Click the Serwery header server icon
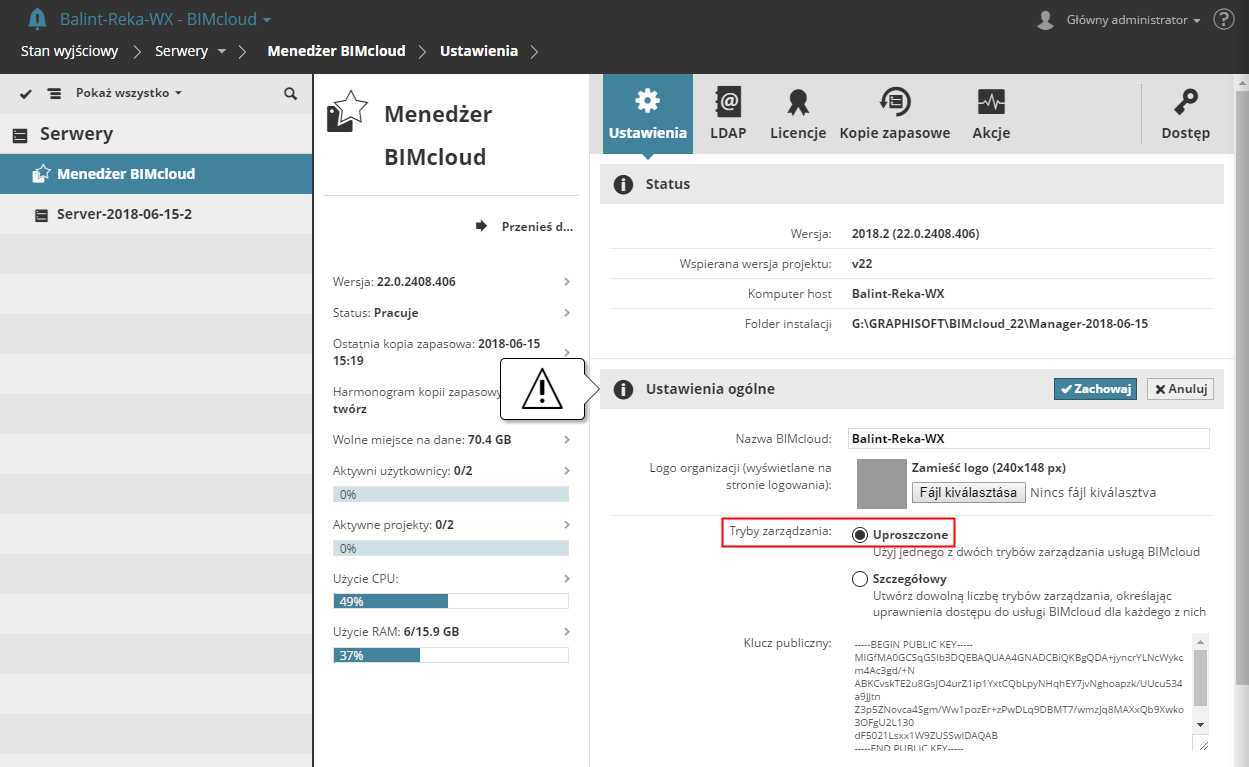Viewport: 1249px width, 767px height. click(20, 135)
